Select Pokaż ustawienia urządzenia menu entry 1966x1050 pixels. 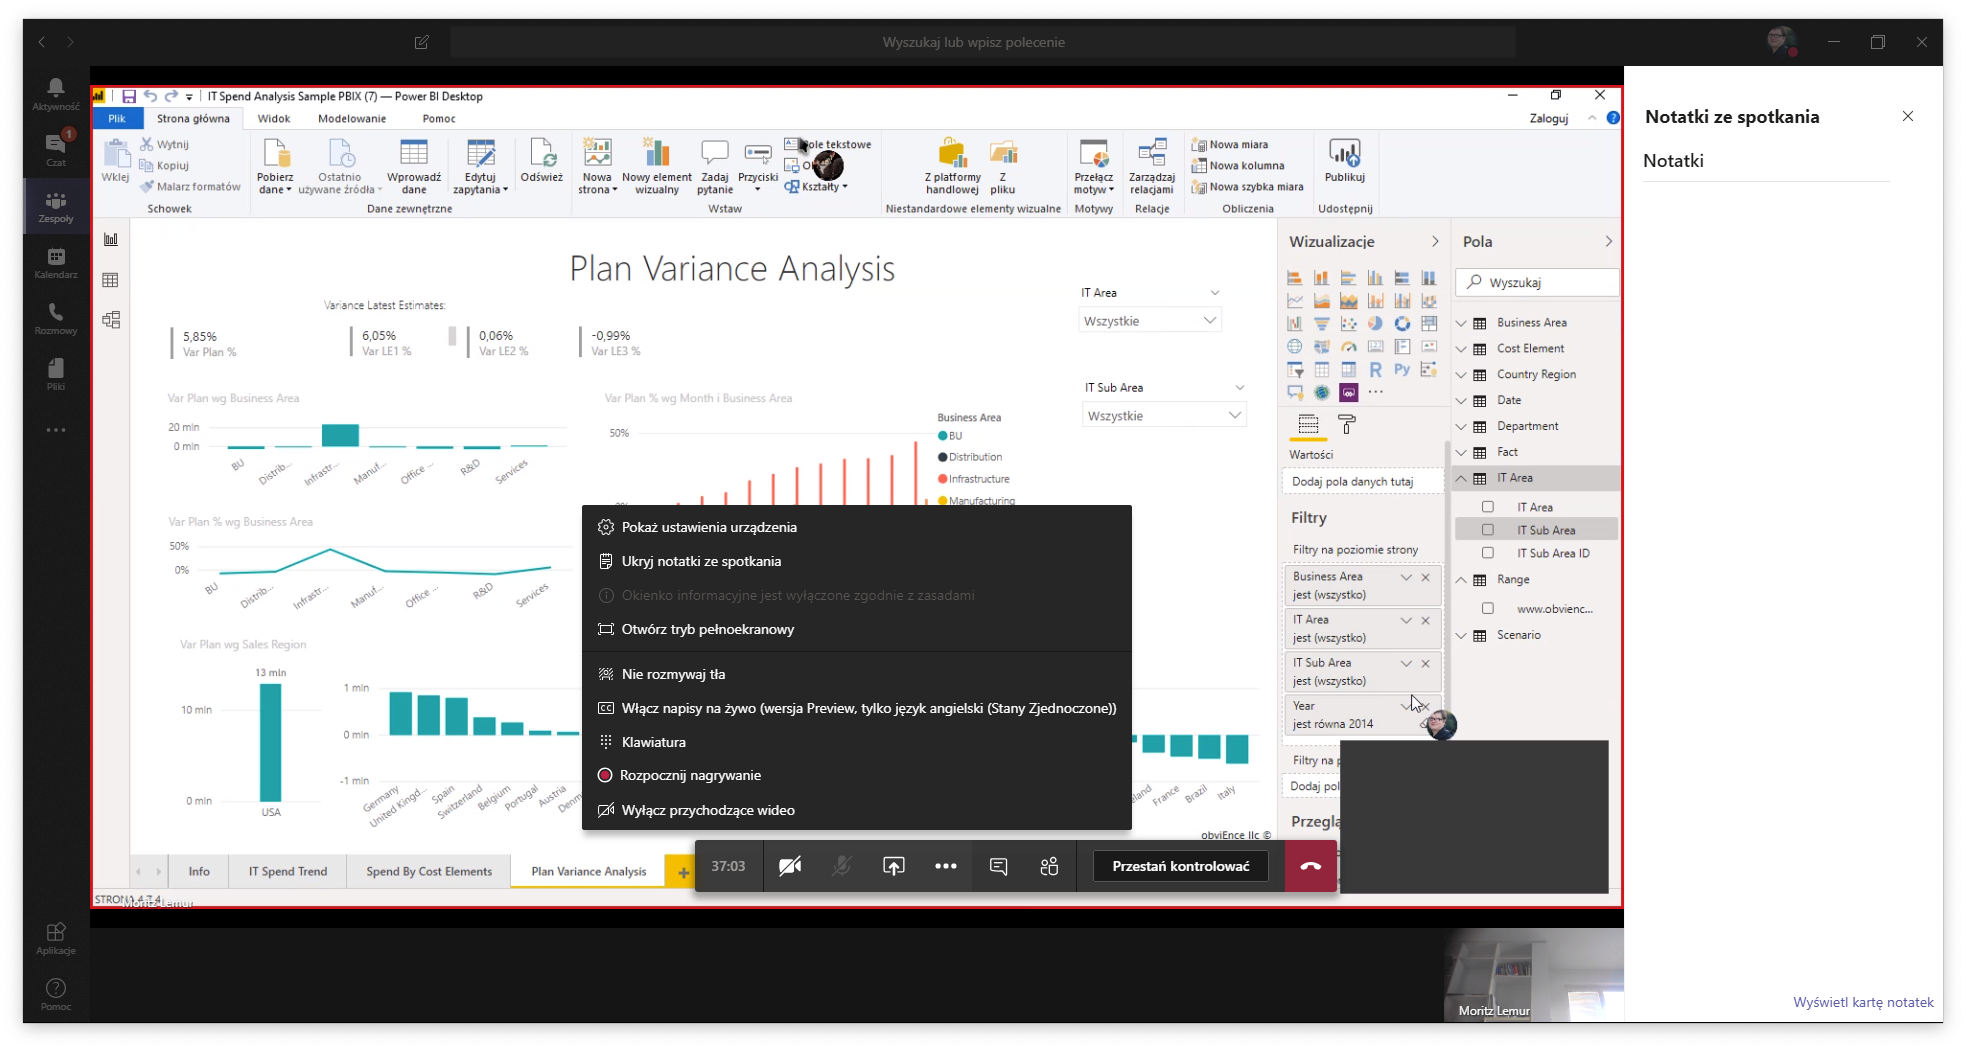coord(857,527)
